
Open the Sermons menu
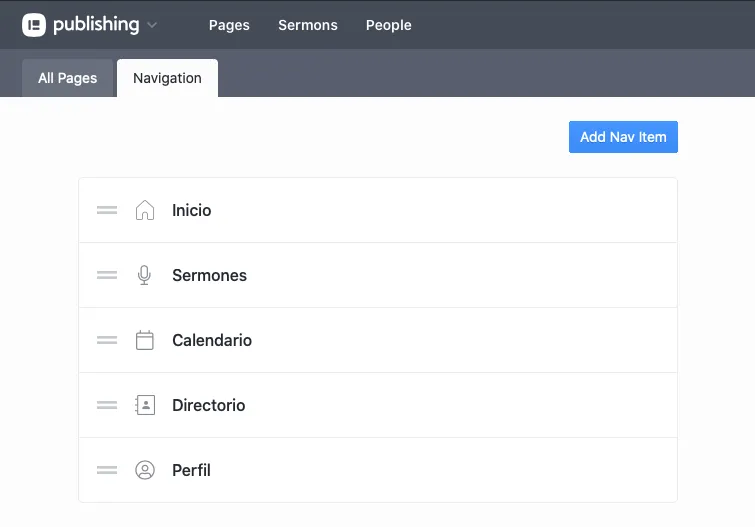(x=308, y=25)
